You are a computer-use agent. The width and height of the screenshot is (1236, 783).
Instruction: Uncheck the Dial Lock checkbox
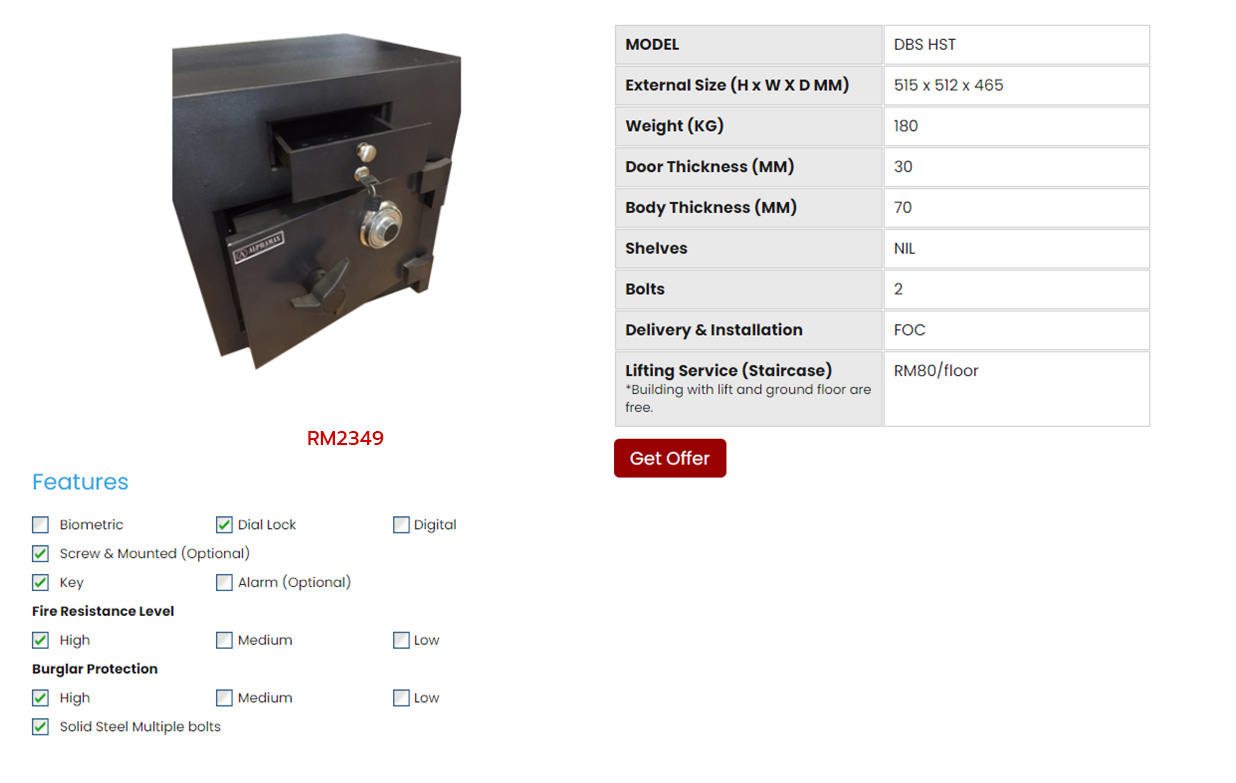point(224,525)
